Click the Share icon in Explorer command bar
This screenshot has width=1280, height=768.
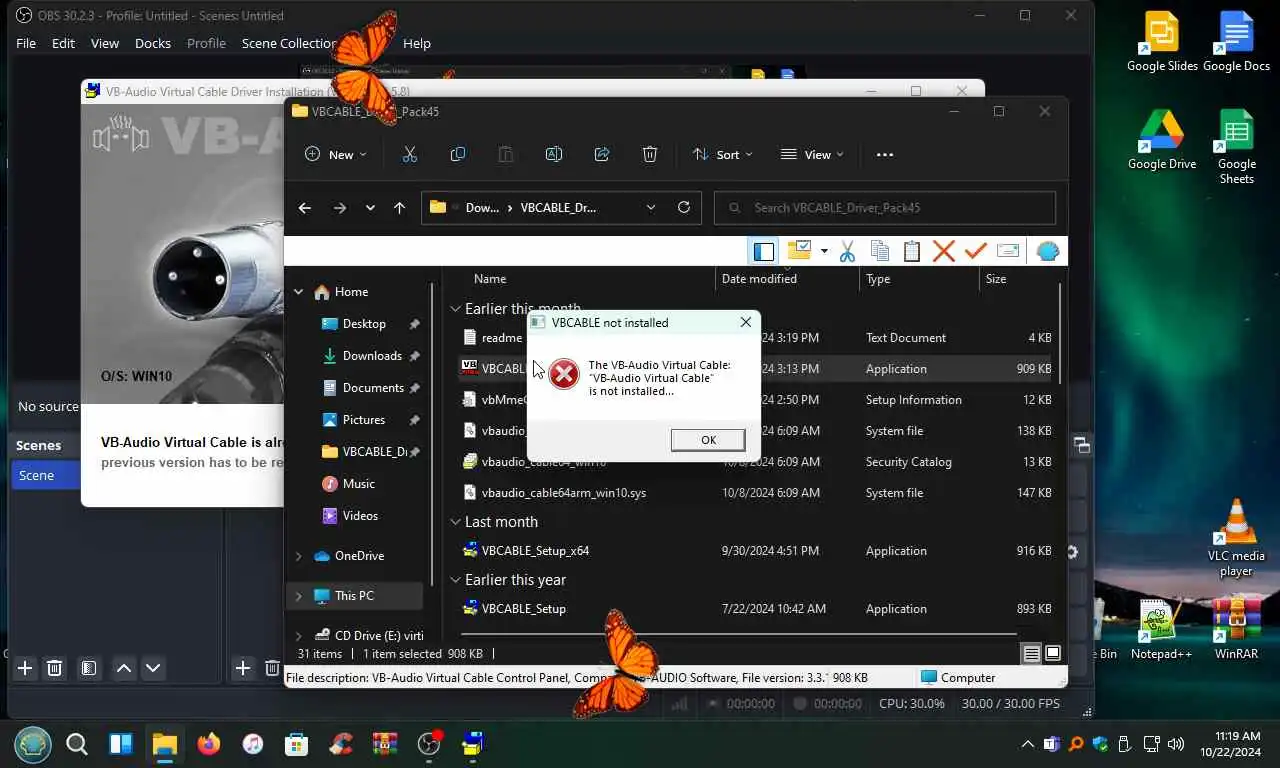pyautogui.click(x=602, y=154)
